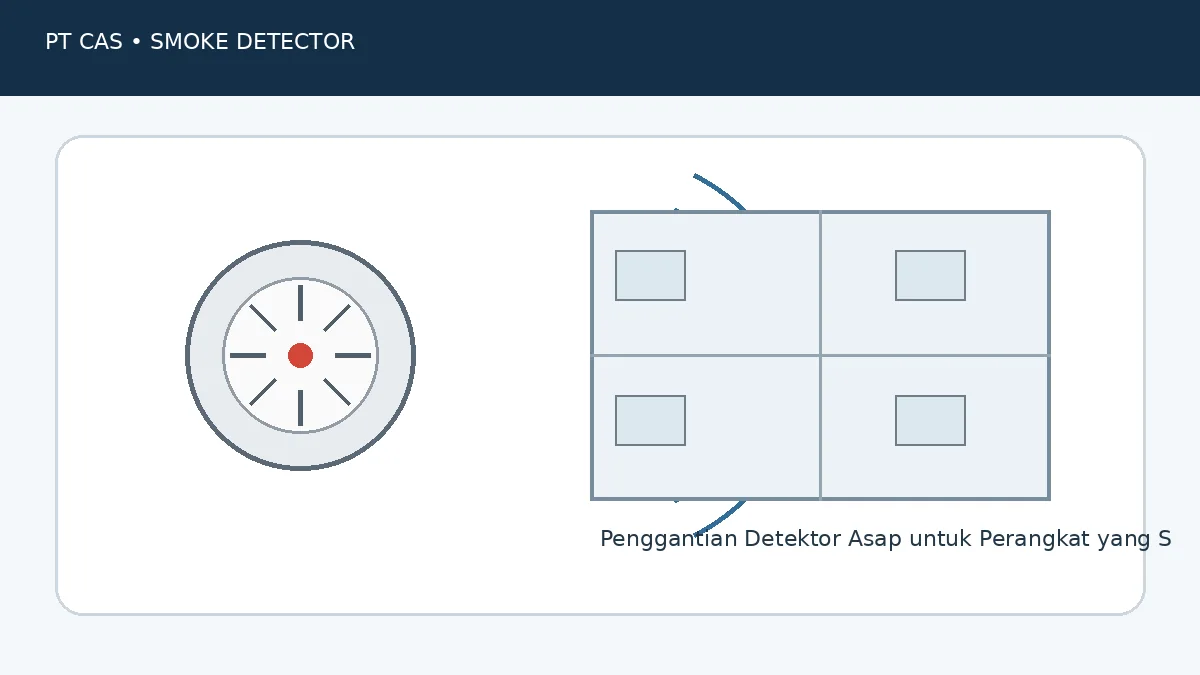
Task: Select the small rectangle in top-left room
Action: pyautogui.click(x=650, y=275)
